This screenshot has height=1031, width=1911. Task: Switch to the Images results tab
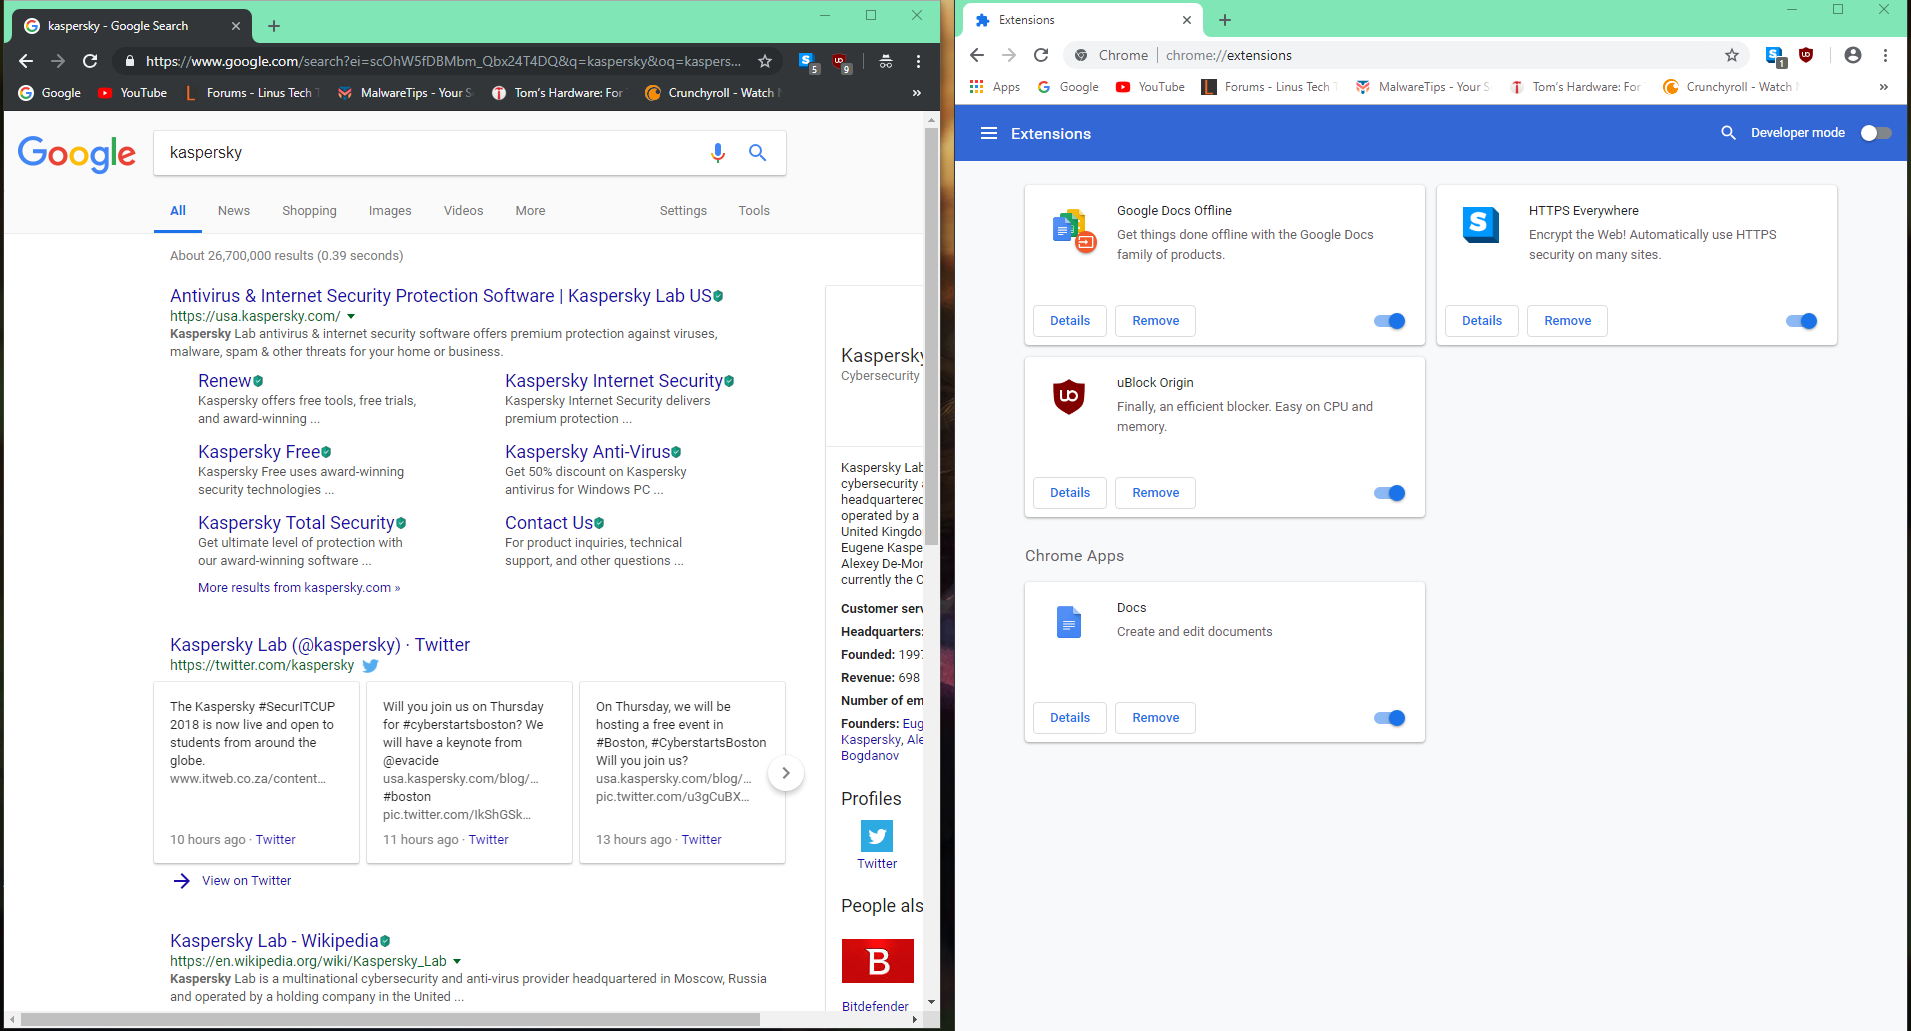point(390,211)
